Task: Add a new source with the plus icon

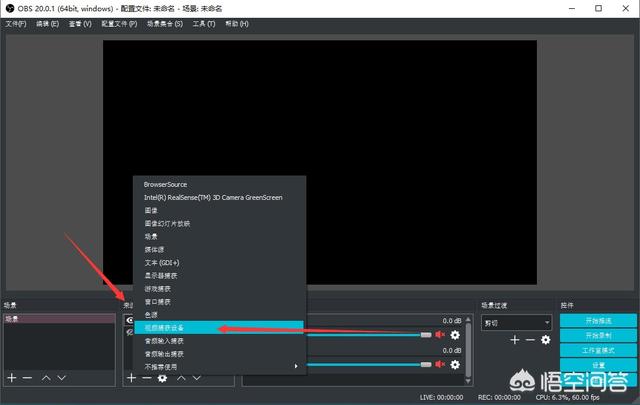Action: tap(131, 378)
